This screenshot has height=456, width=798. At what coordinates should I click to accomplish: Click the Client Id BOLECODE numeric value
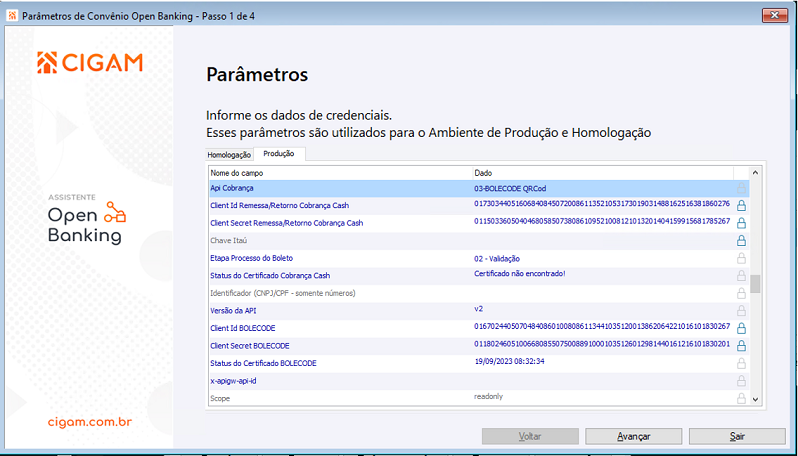[602, 326]
